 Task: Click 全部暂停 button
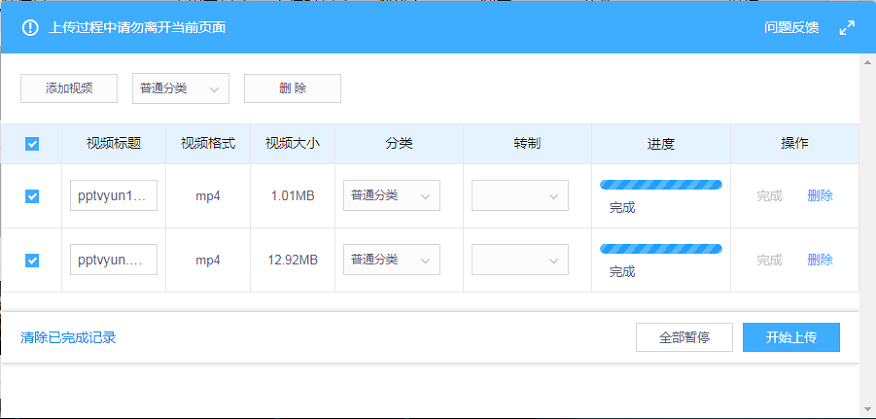(684, 337)
